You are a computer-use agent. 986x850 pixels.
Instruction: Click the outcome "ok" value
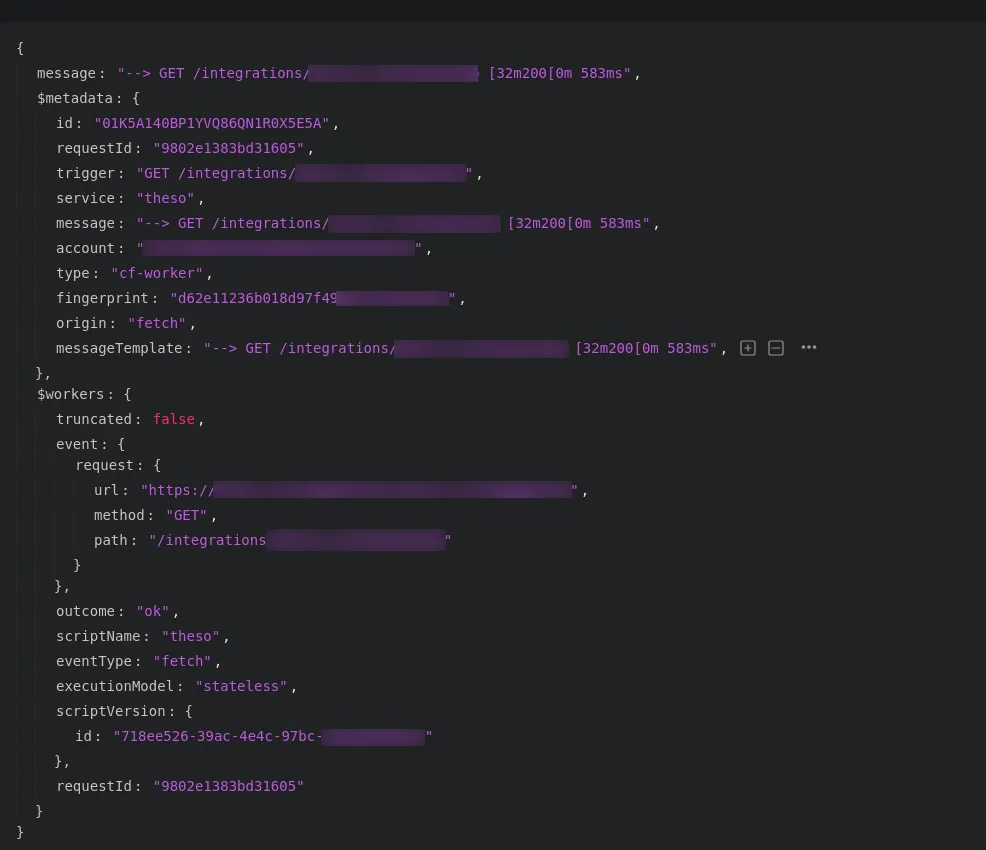coord(153,611)
